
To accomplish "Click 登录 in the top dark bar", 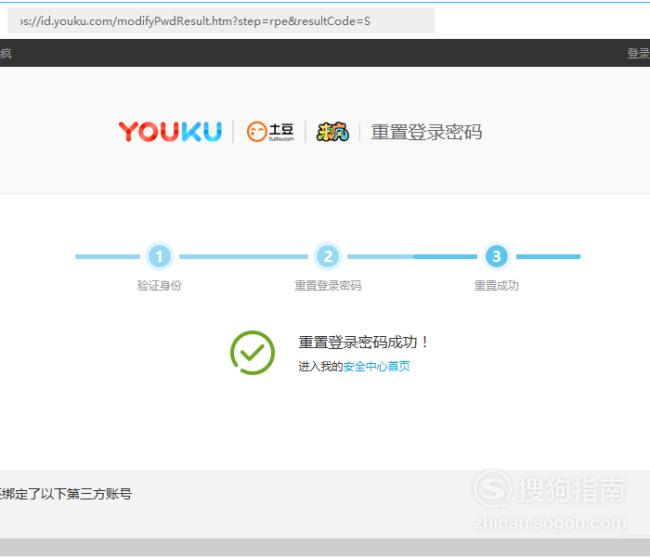I will (x=638, y=53).
